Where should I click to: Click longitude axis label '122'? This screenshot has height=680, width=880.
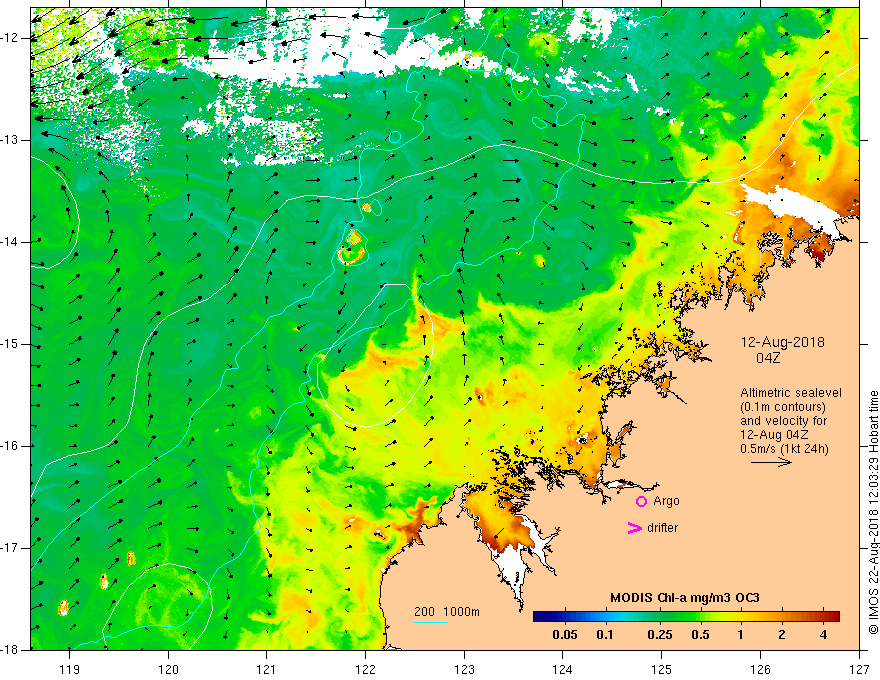click(x=365, y=669)
